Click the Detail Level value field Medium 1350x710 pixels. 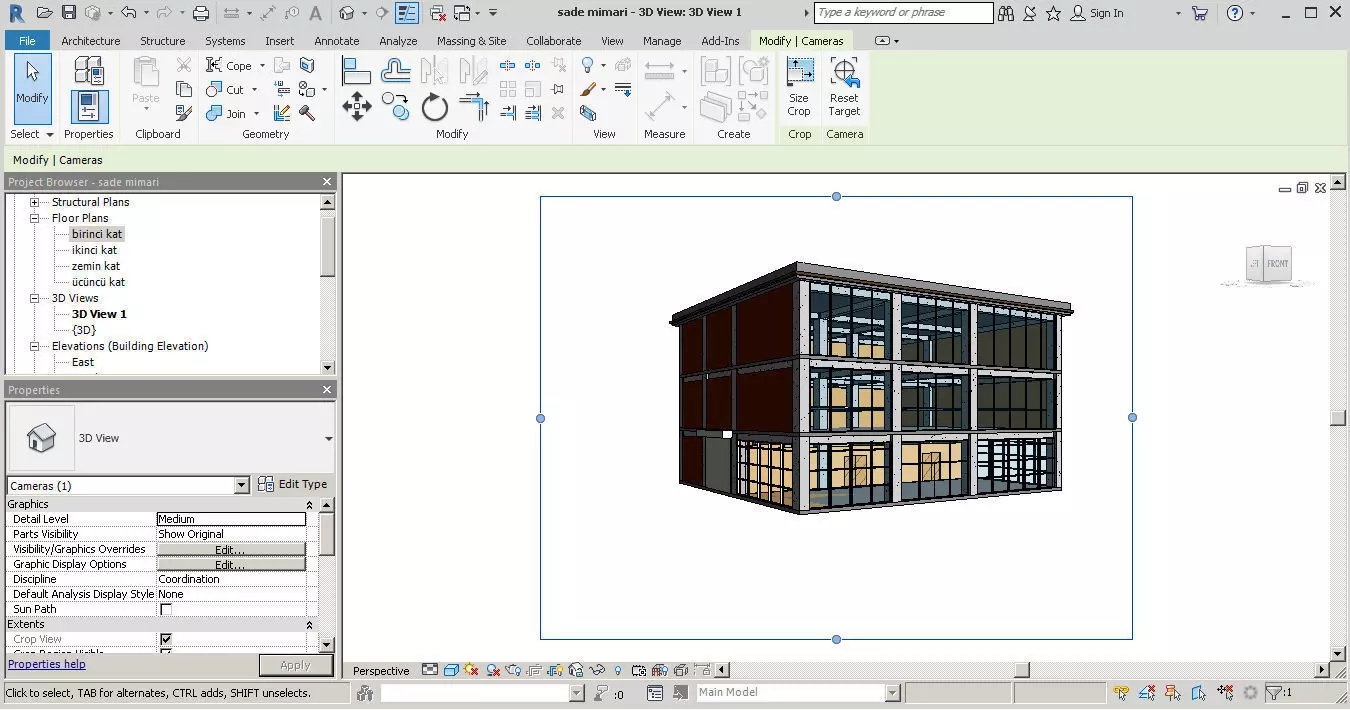(x=231, y=519)
